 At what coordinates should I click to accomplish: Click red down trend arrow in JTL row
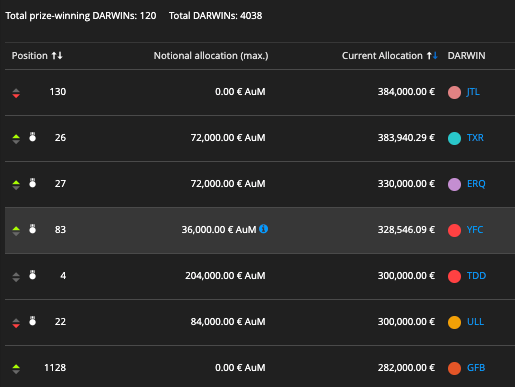(16, 93)
